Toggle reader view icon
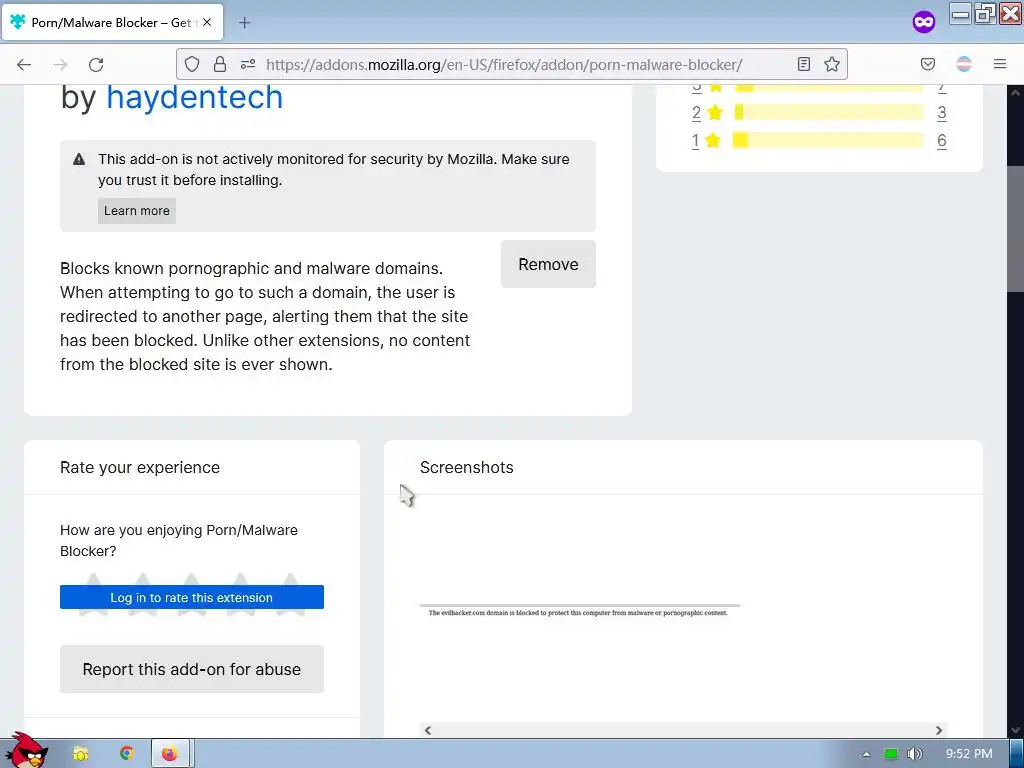Image resolution: width=1024 pixels, height=768 pixels. point(804,64)
